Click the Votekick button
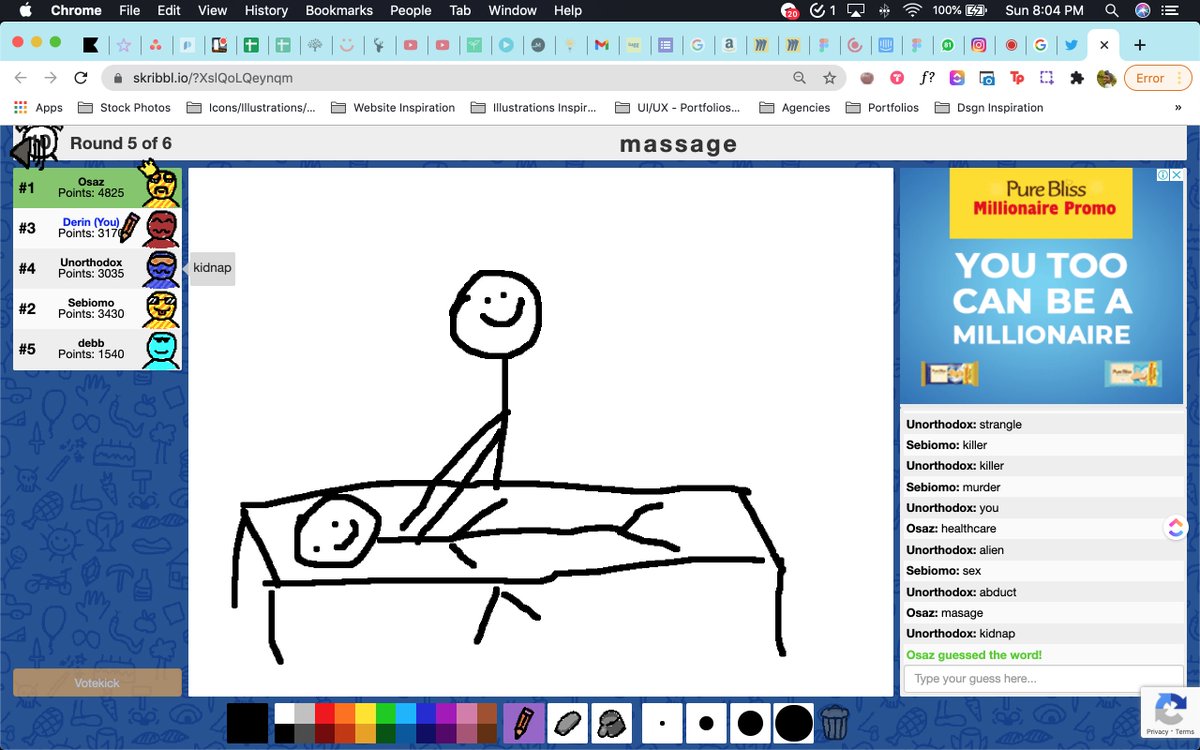Viewport: 1200px width, 750px height. click(97, 682)
